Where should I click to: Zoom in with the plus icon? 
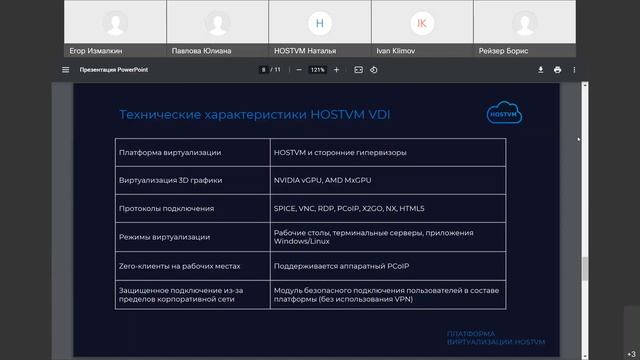coord(336,70)
